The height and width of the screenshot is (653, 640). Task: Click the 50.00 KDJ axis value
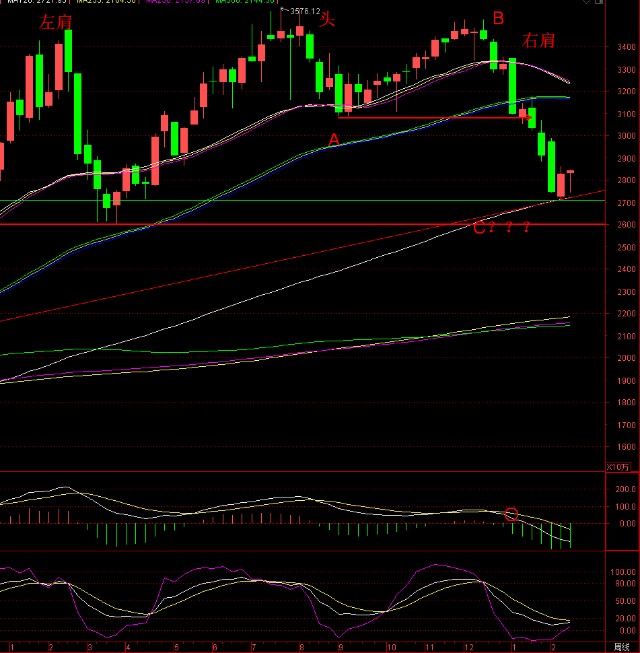click(625, 601)
